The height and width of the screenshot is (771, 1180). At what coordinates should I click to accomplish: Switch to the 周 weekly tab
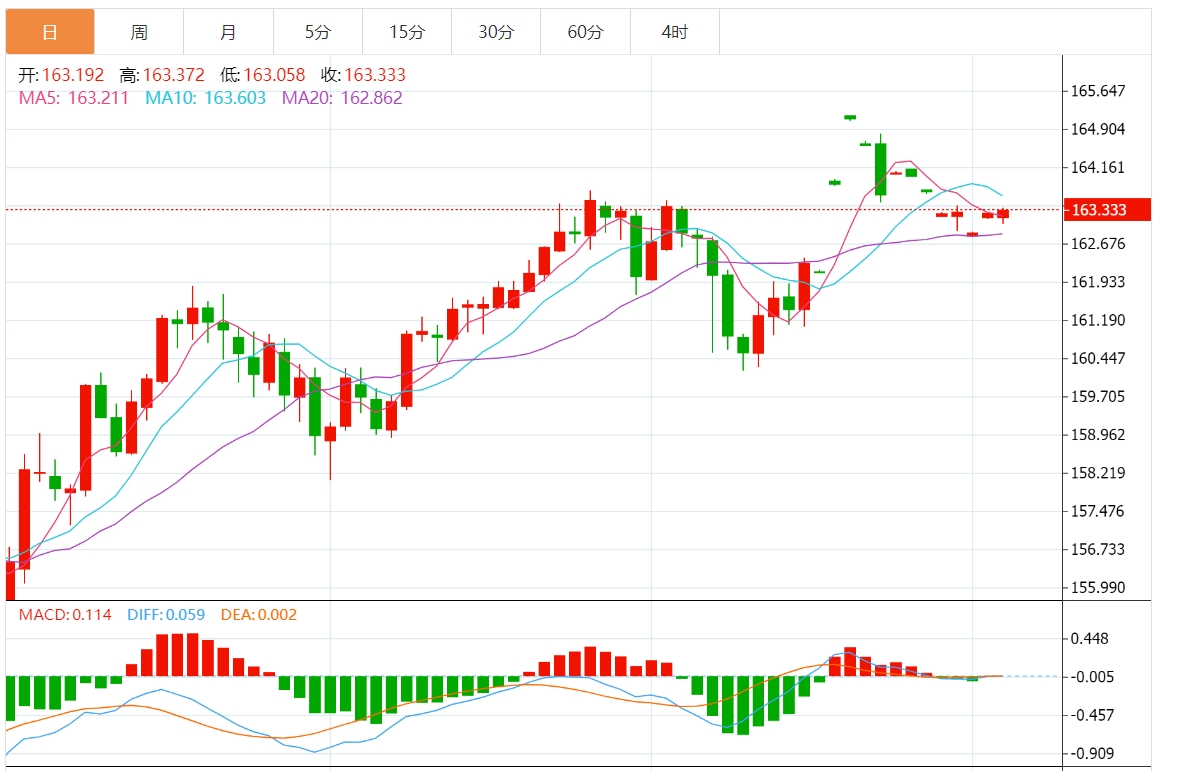(x=139, y=32)
